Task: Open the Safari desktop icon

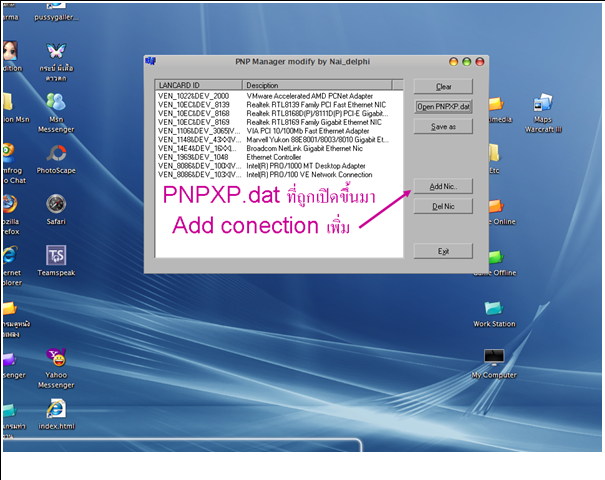Action: [56, 210]
